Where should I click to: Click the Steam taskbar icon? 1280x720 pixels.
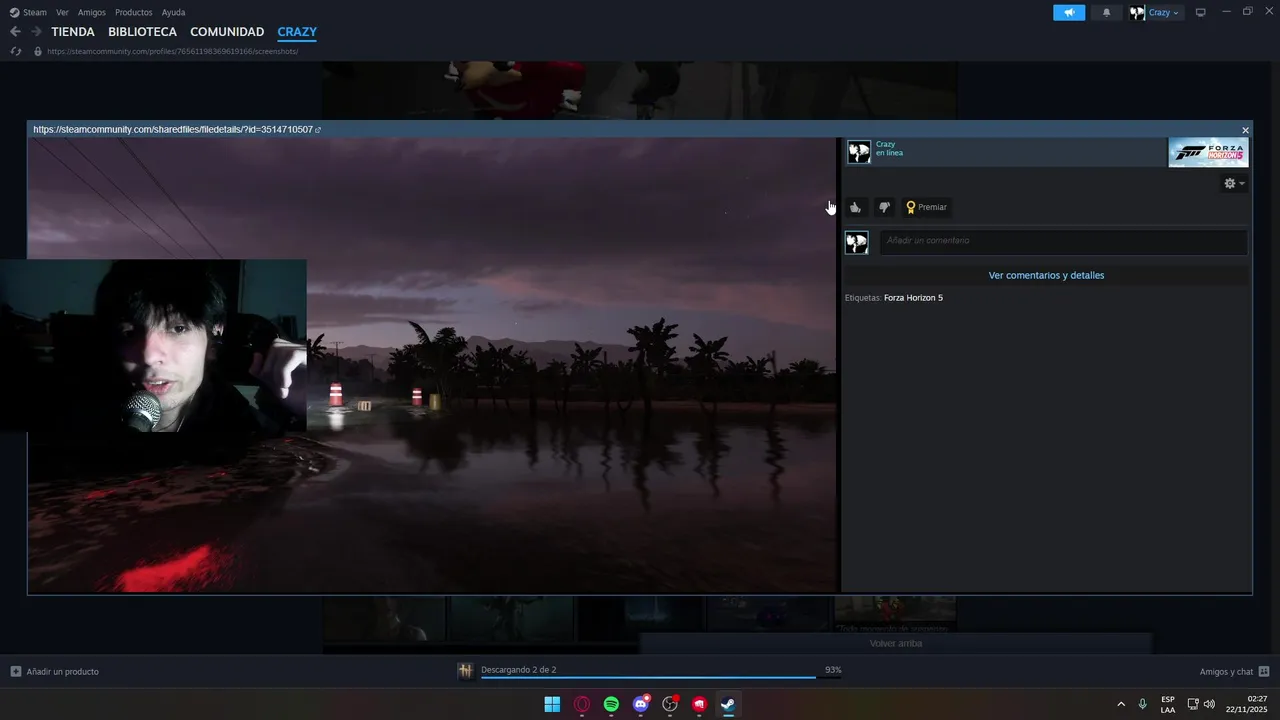coord(728,704)
